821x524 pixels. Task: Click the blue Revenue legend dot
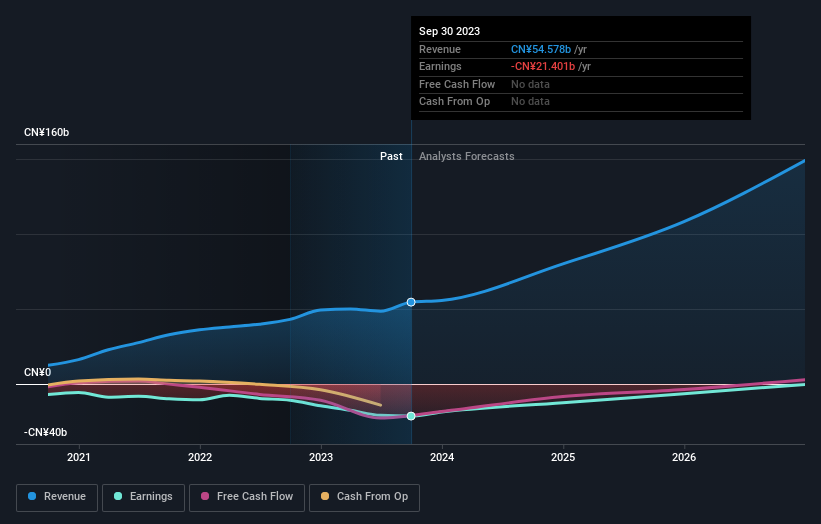coord(32,496)
